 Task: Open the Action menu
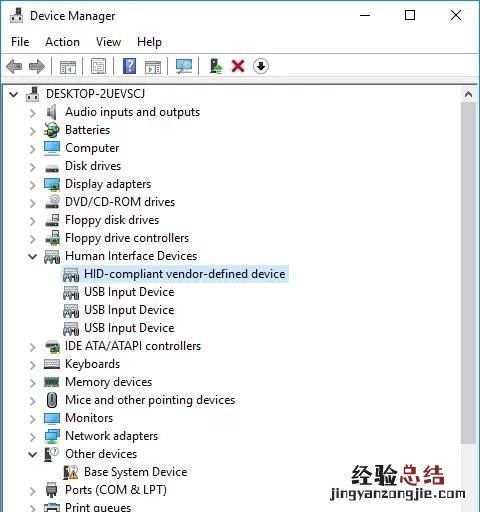[62, 42]
